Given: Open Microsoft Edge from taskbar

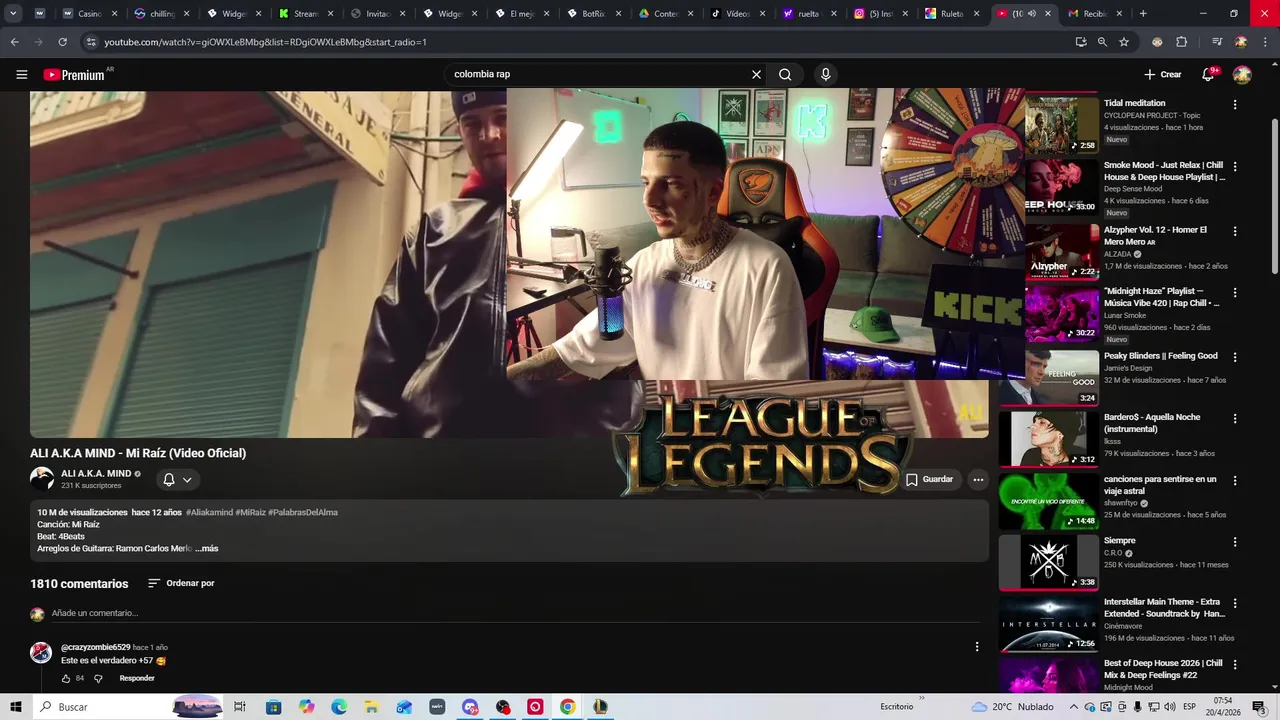Looking at the screenshot, I should pyautogui.click(x=339, y=707).
